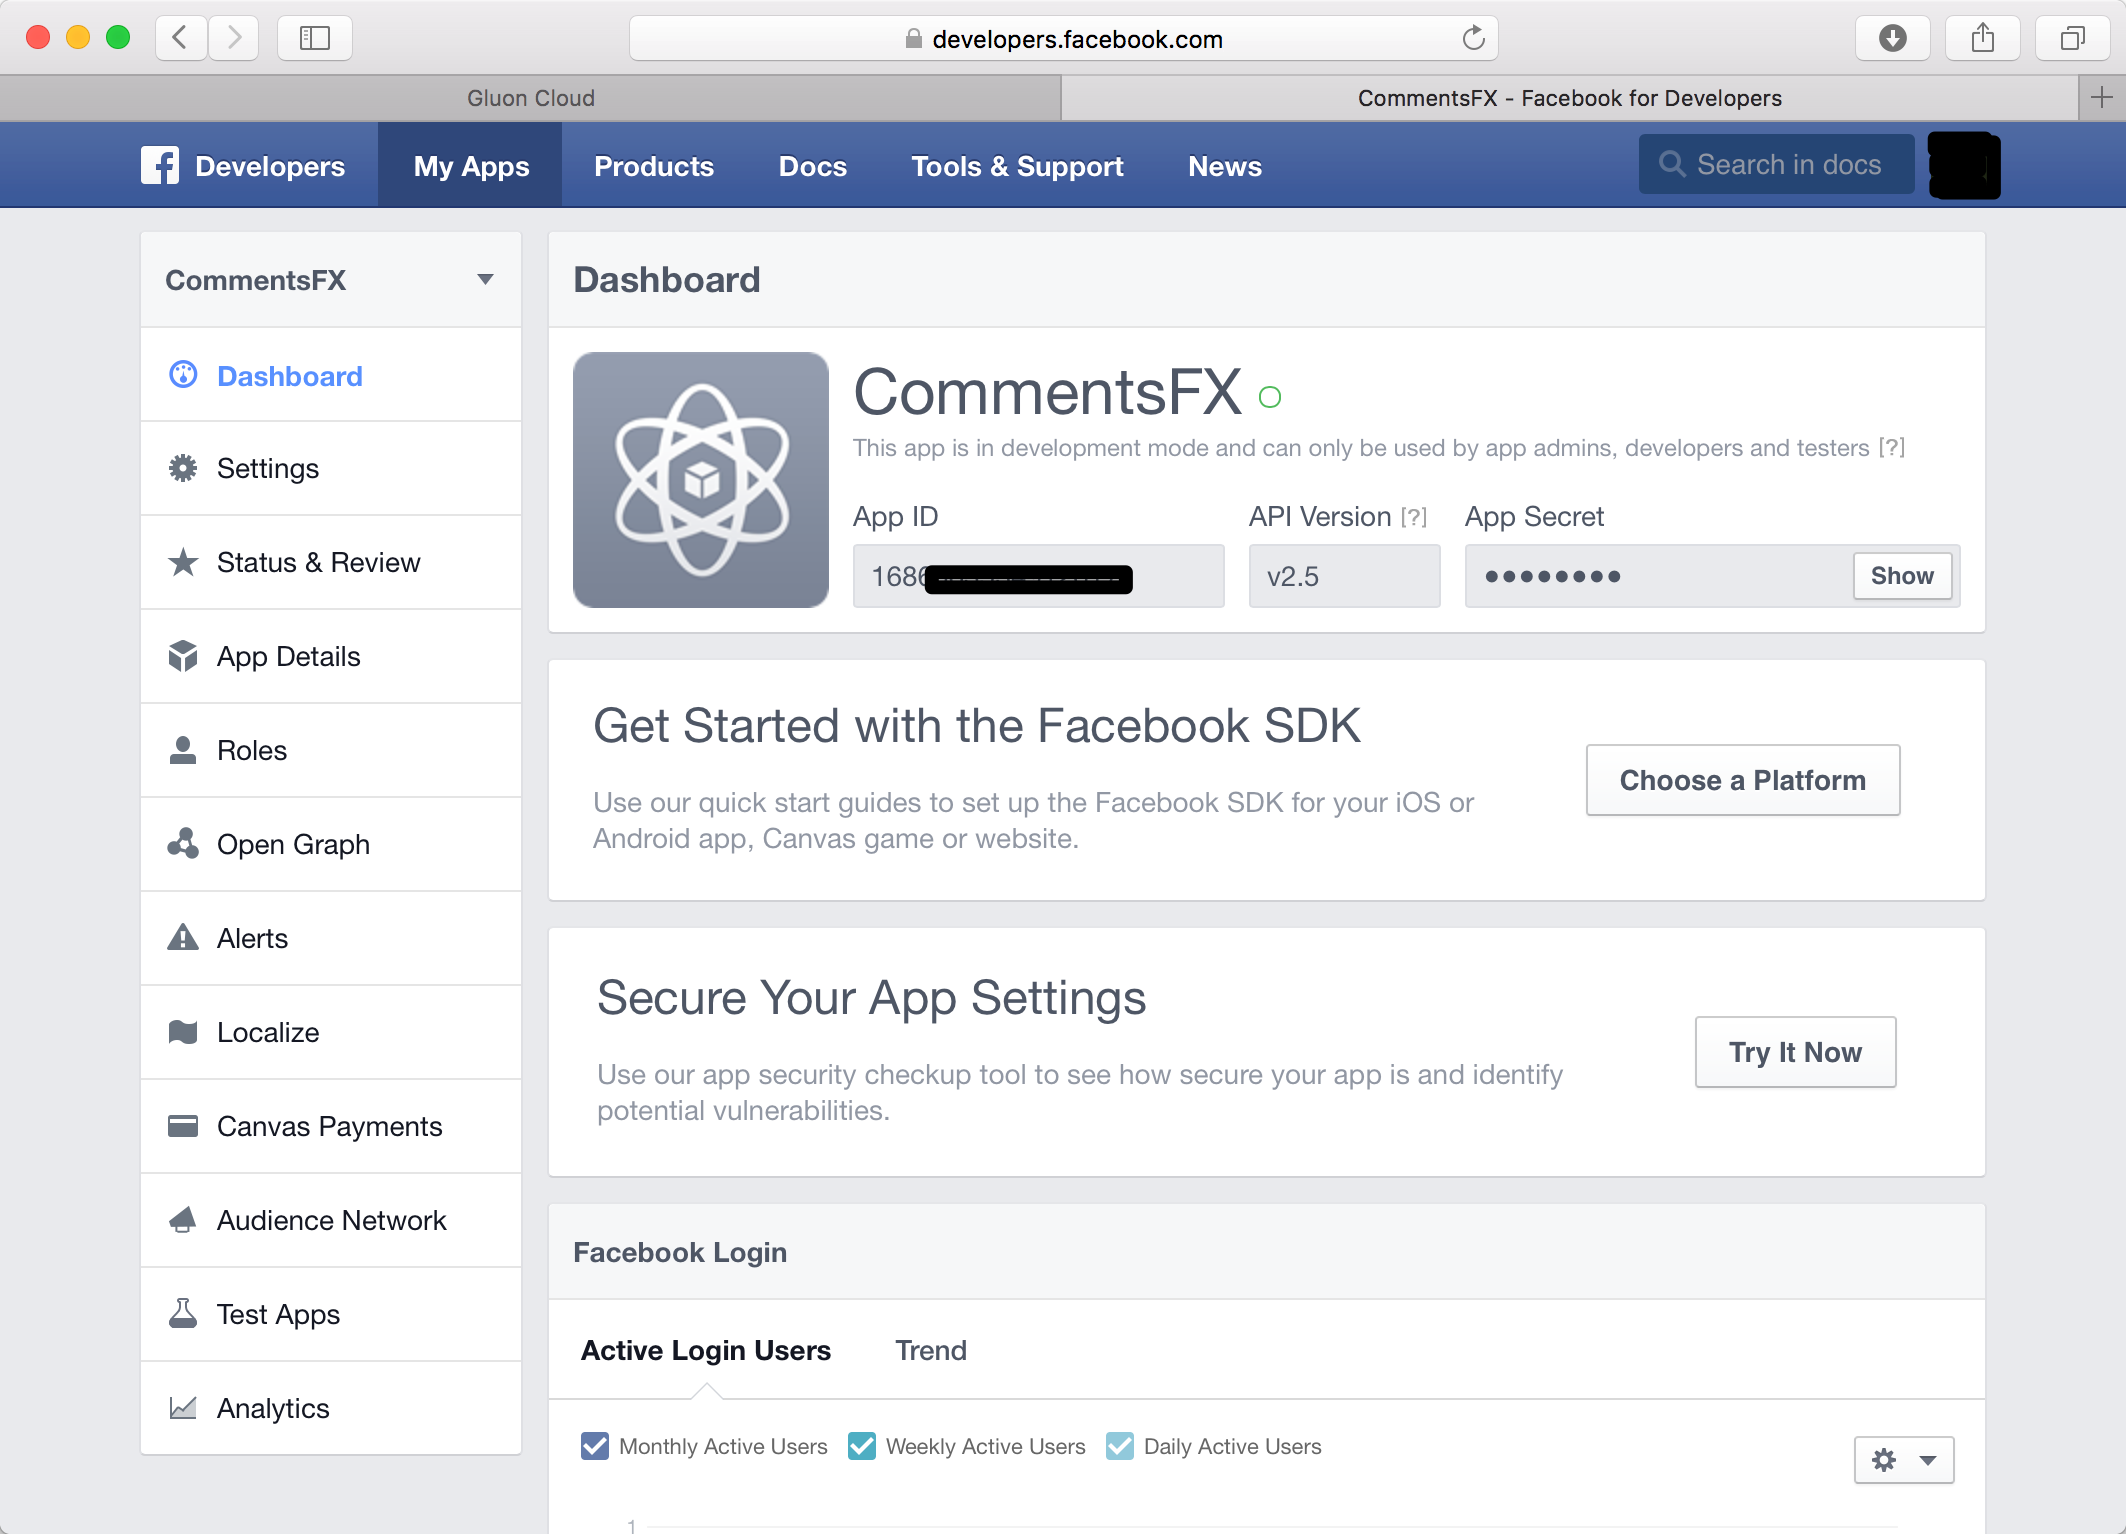Image resolution: width=2126 pixels, height=1534 pixels.
Task: Open the Docs menu
Action: (x=813, y=166)
